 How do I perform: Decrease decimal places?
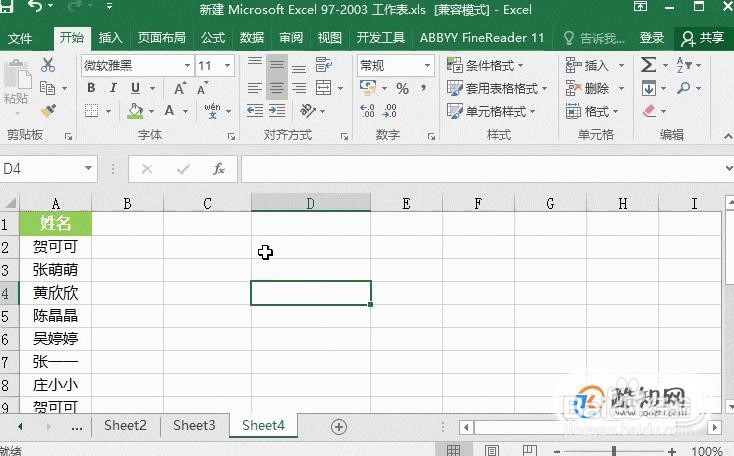[x=389, y=110]
